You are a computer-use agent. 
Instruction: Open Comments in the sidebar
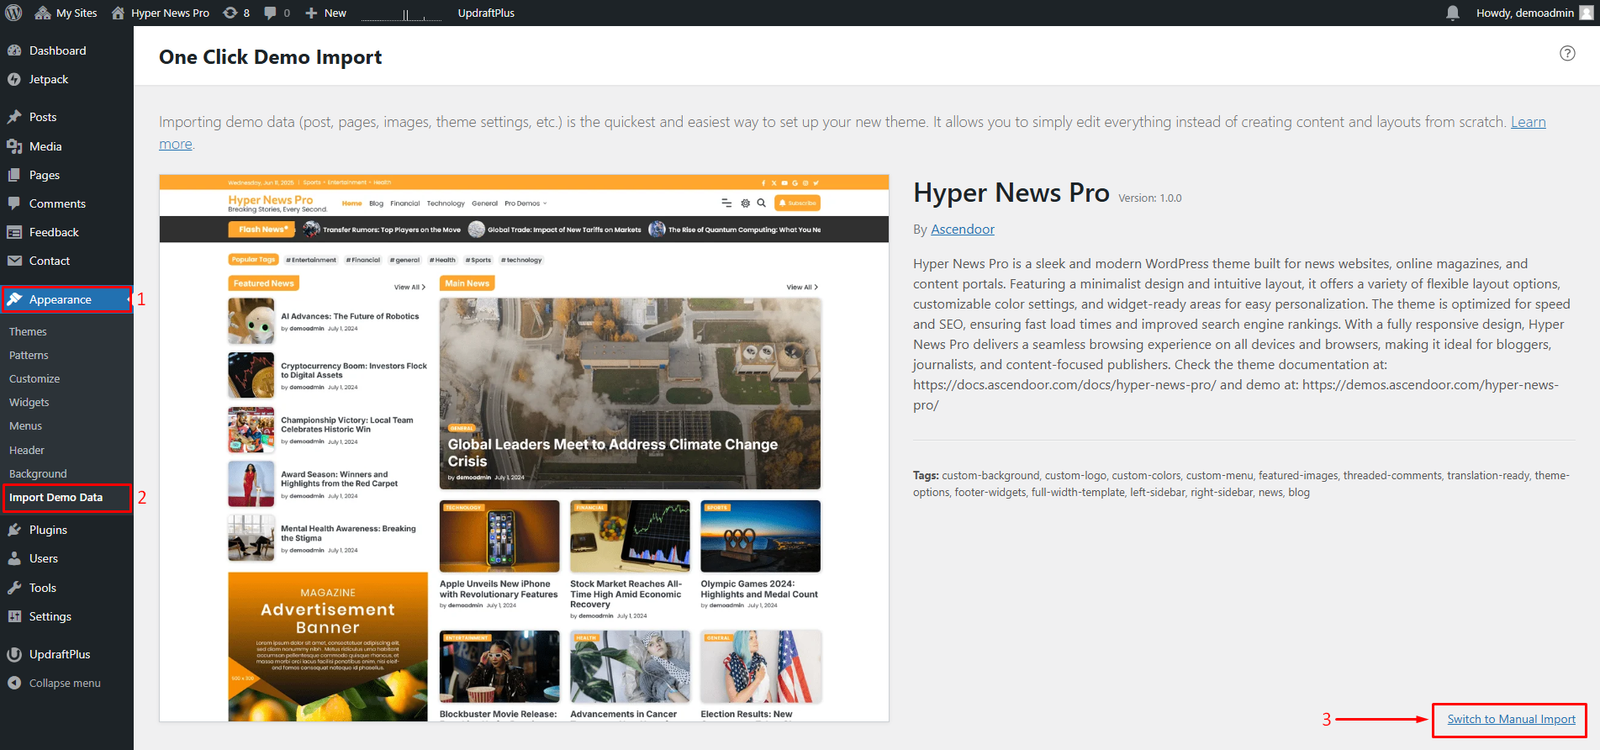[x=57, y=204]
